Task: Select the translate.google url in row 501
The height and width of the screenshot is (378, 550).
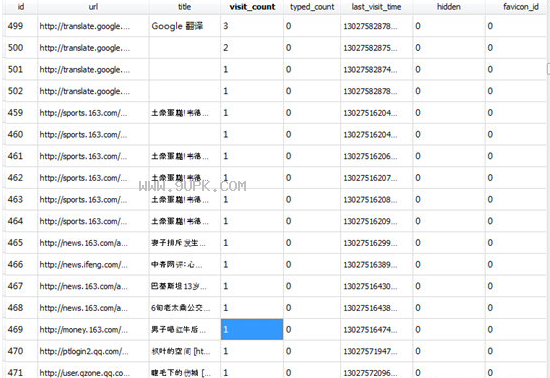Action: click(93, 69)
